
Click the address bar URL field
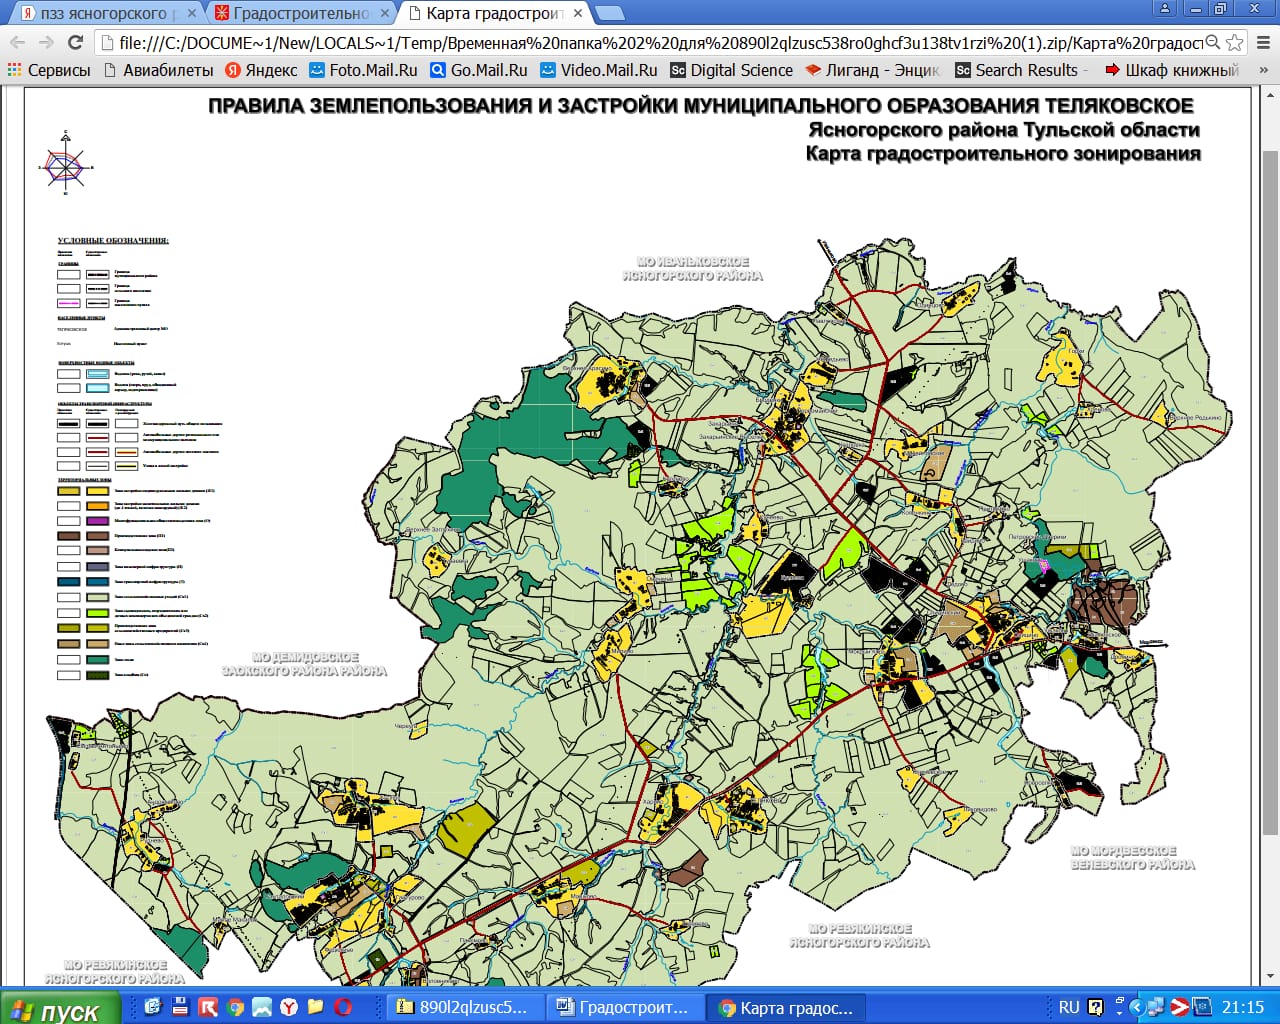[x=650, y=42]
